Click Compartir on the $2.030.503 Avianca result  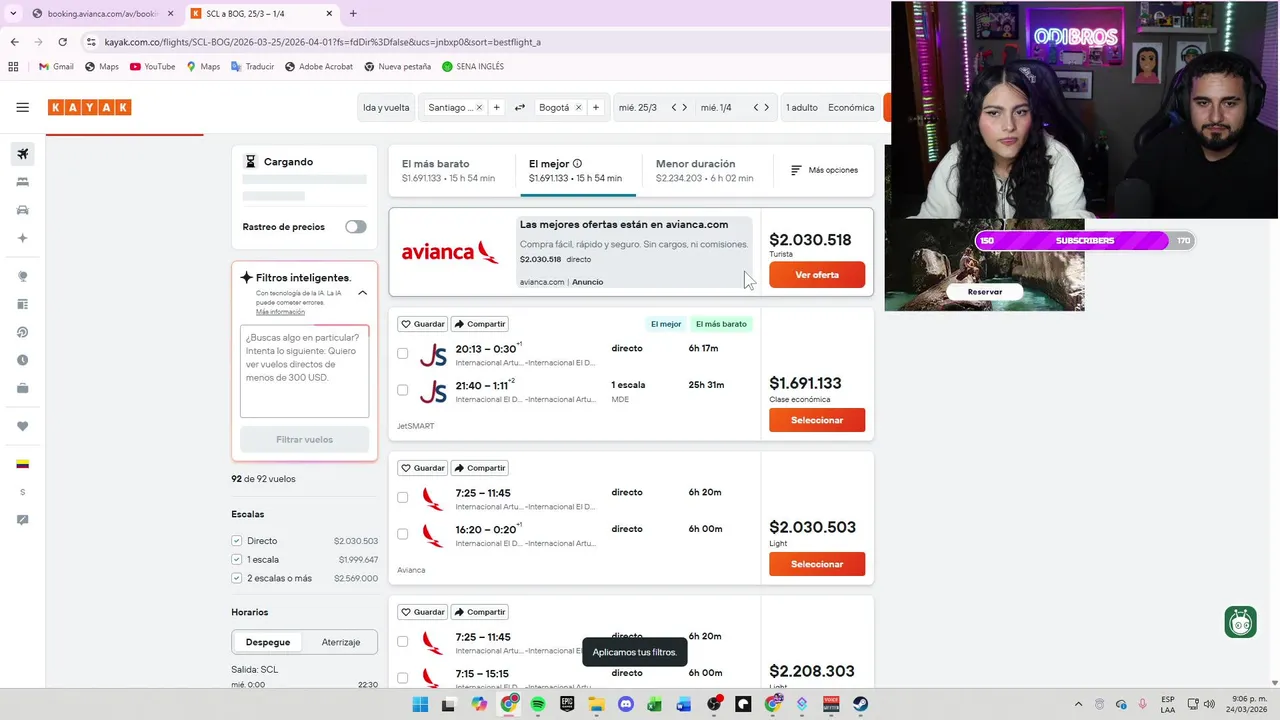pos(479,468)
